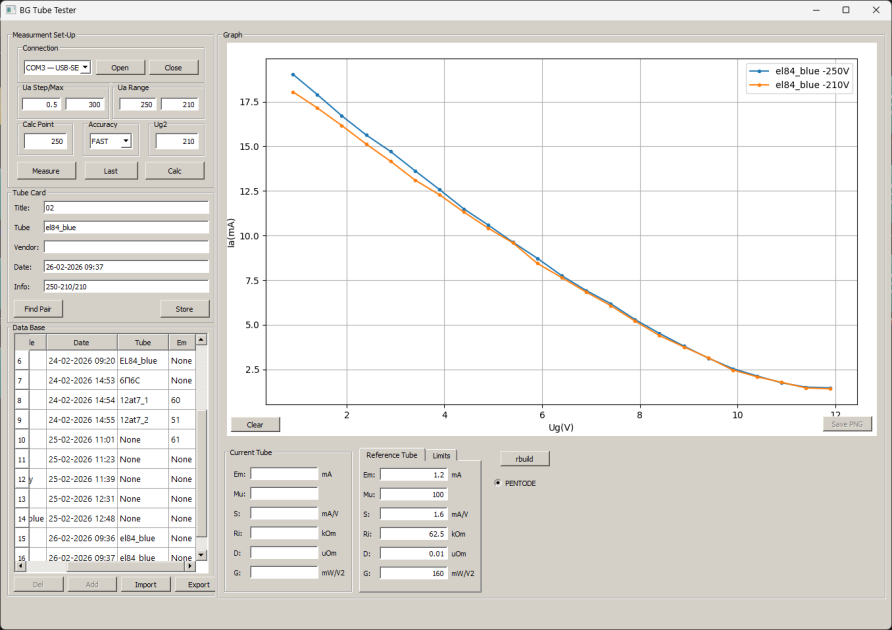Click the Ua Range field showing 250
This screenshot has width=892, height=630.
[137, 104]
